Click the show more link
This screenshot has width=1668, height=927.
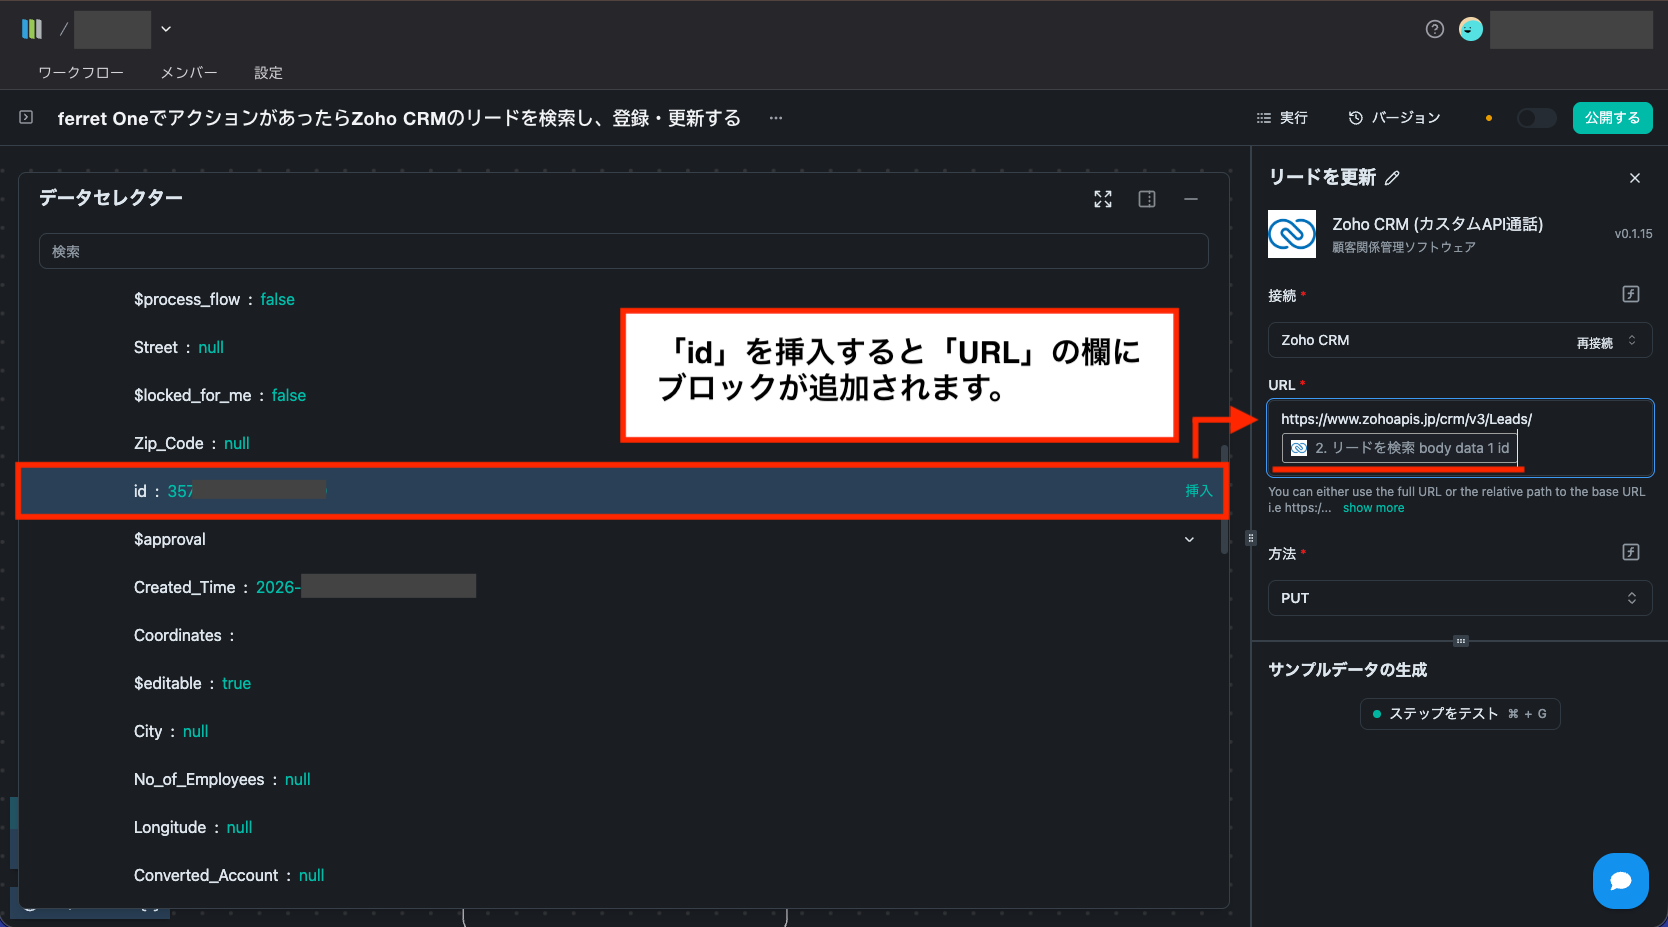coord(1373,508)
